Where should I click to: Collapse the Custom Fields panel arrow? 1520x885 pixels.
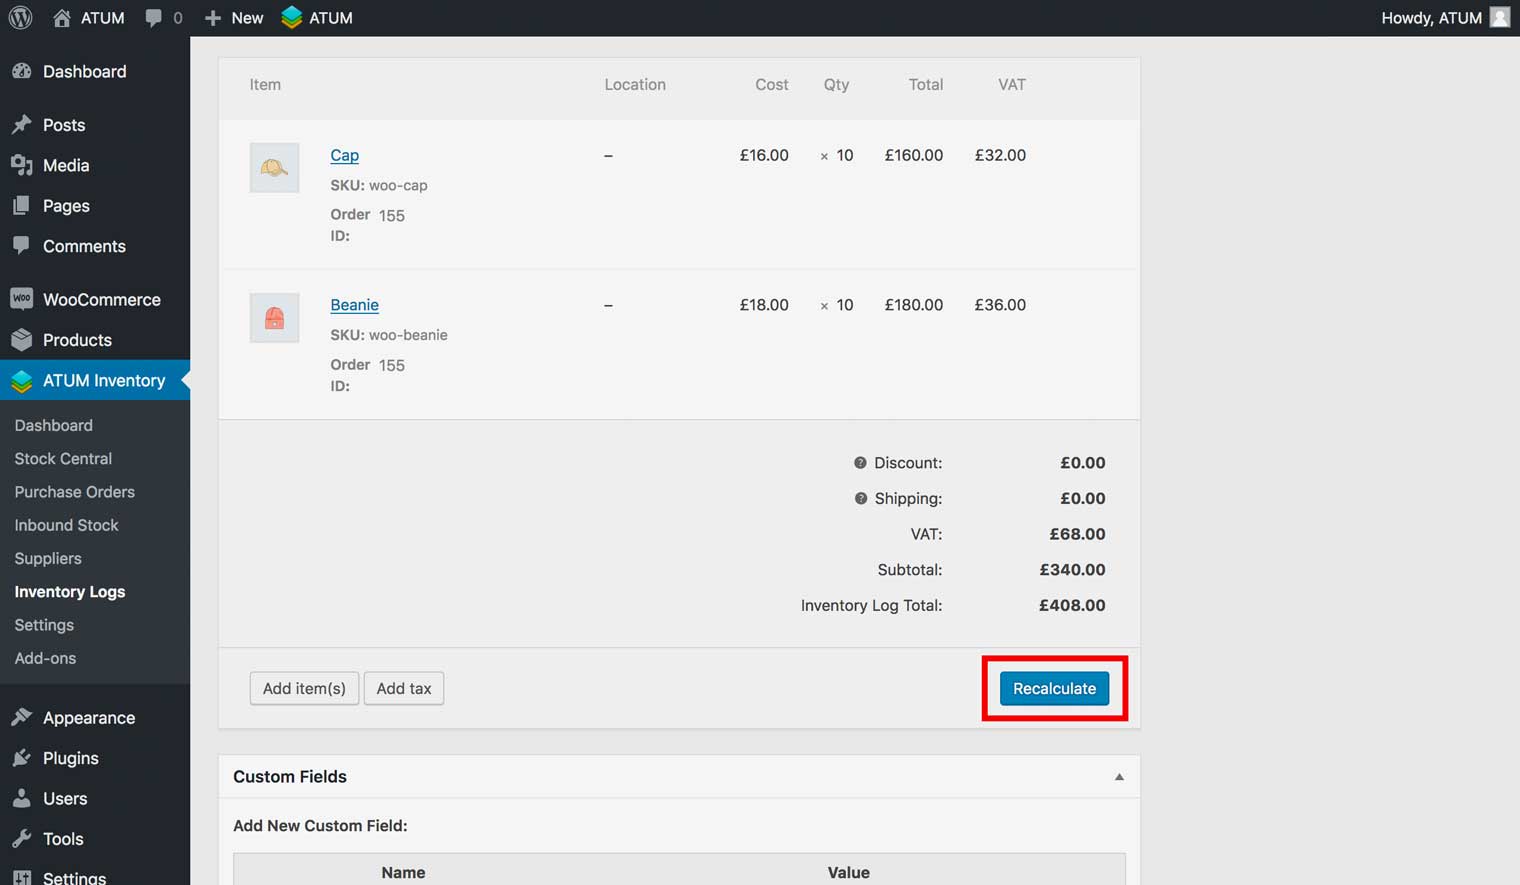1119,777
